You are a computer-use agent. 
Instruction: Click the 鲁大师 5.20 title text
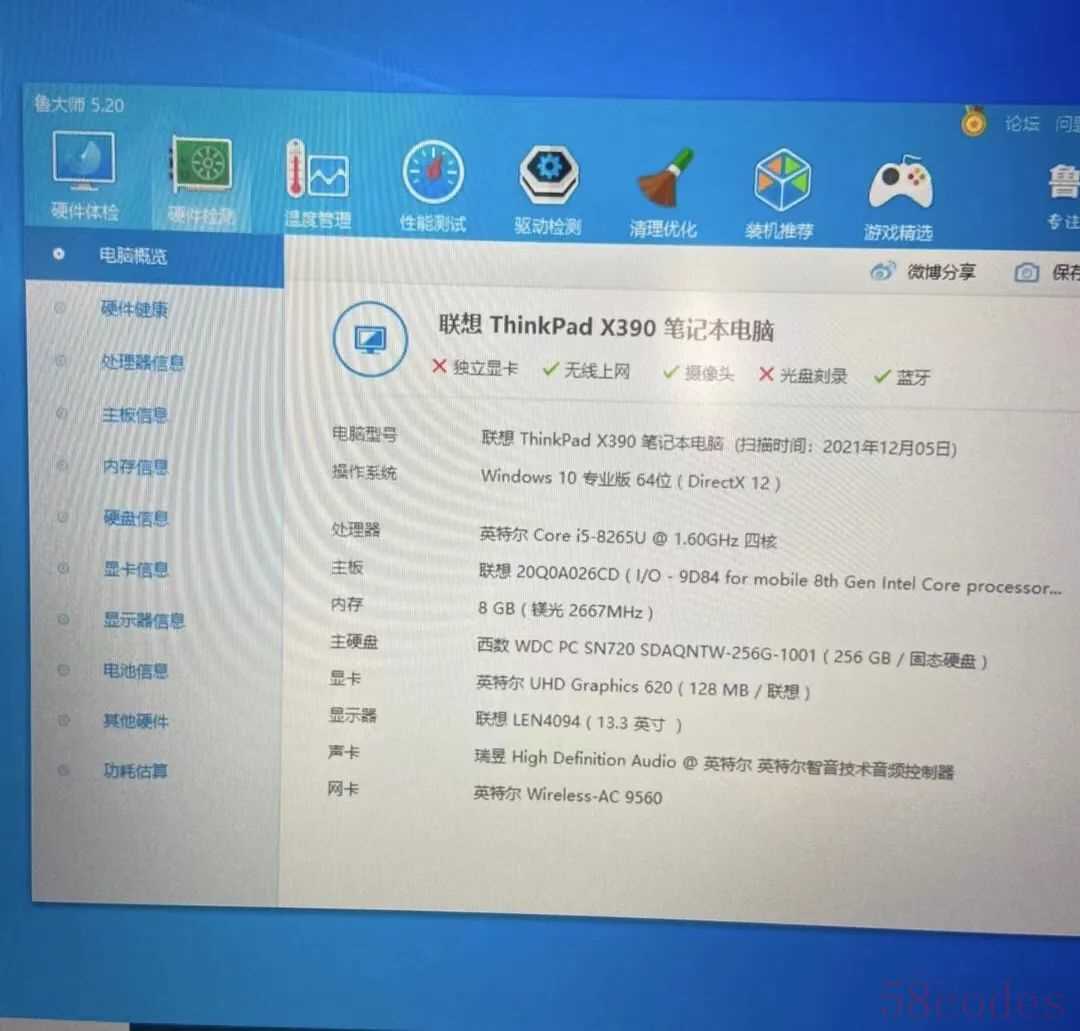click(x=79, y=105)
